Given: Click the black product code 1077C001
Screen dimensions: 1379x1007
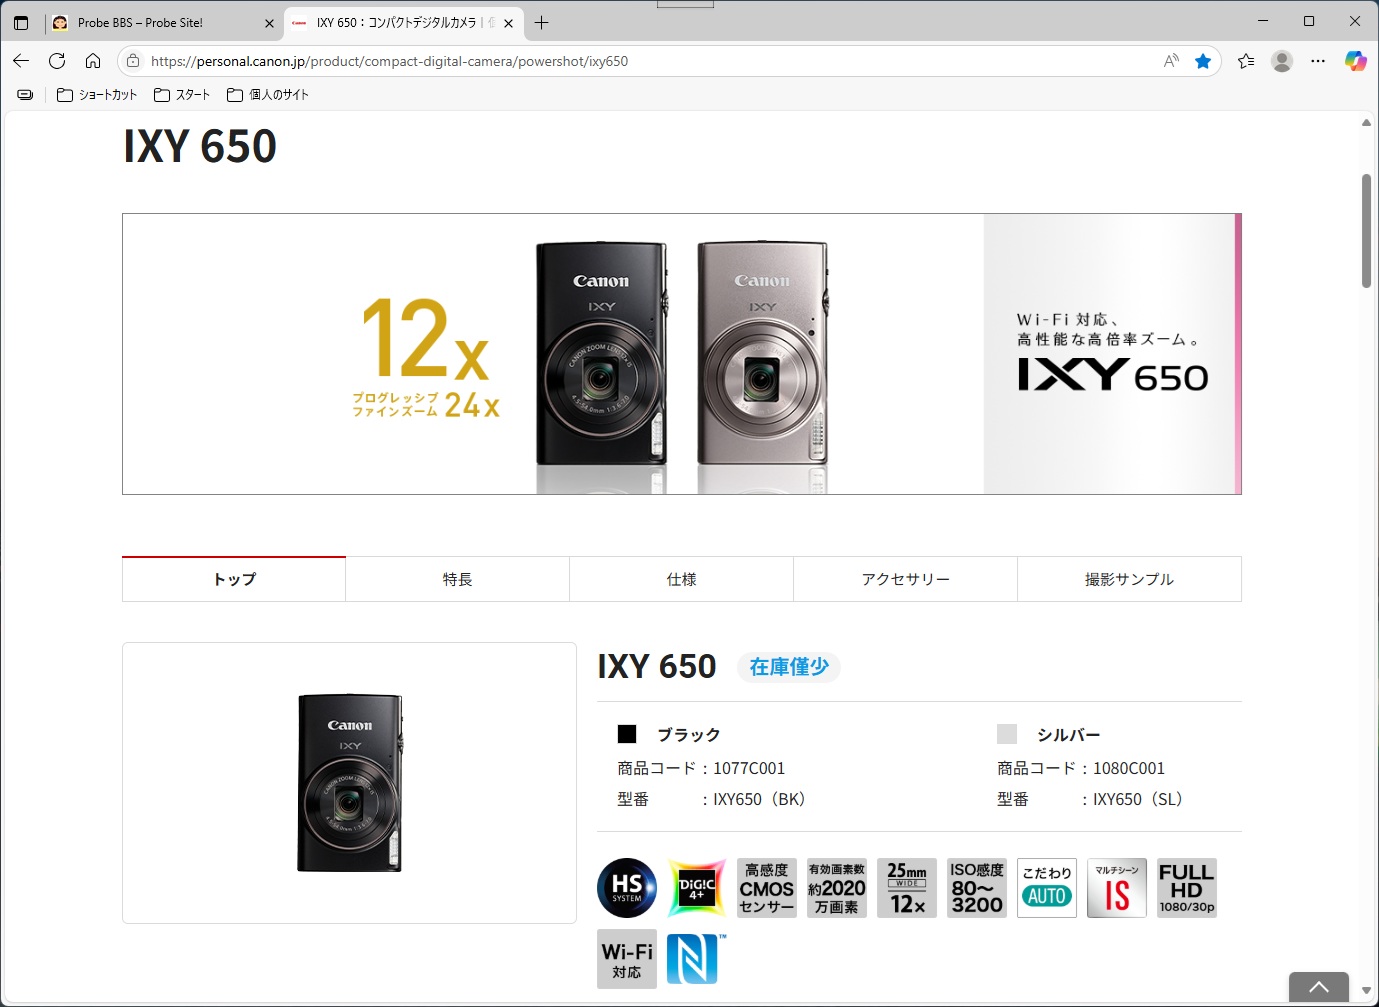Looking at the screenshot, I should pos(749,768).
